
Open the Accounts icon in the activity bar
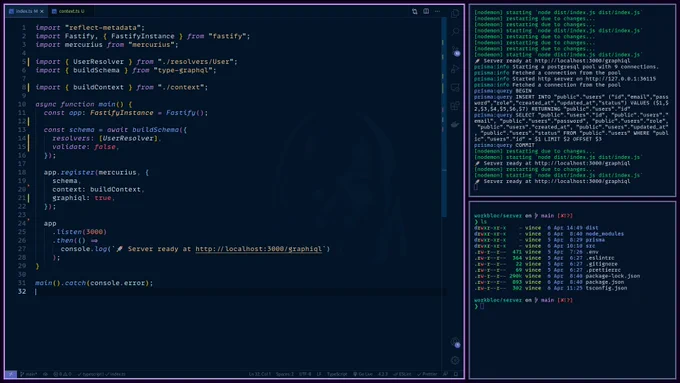(455, 343)
